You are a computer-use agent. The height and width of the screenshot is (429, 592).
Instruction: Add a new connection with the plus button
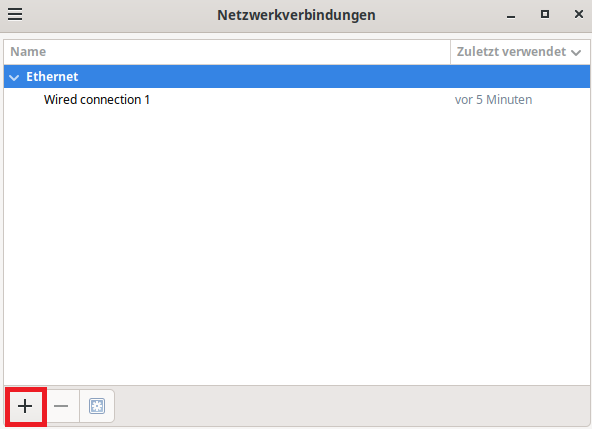pyautogui.click(x=25, y=406)
